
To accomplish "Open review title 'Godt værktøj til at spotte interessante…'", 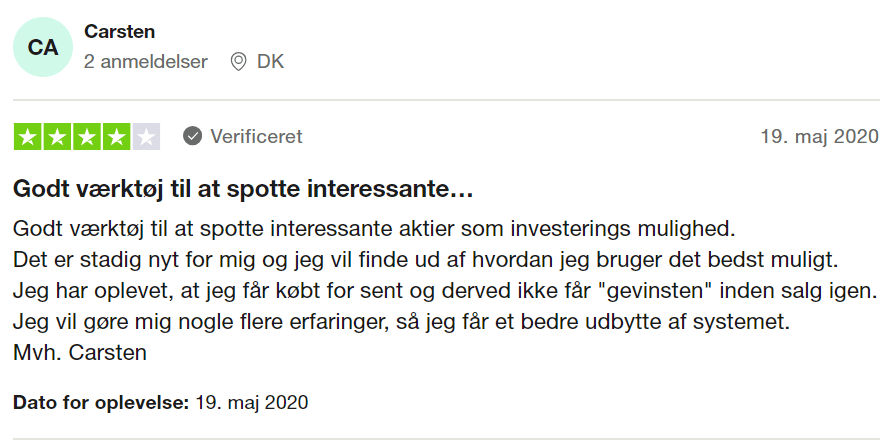I will pos(243,190).
